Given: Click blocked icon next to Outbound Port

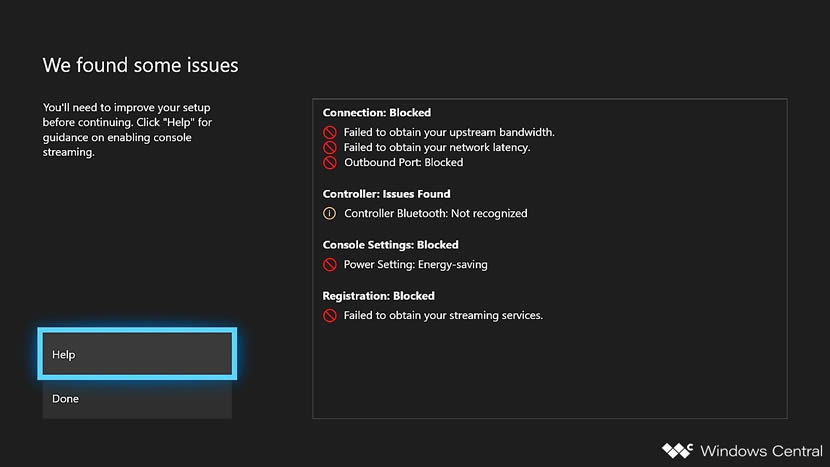Looking at the screenshot, I should tap(330, 162).
